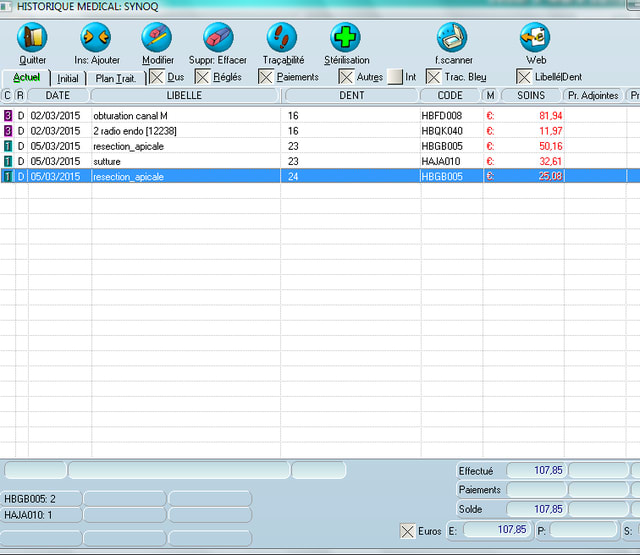Image resolution: width=640 pixels, height=555 pixels.
Task: Toggle the Euros checkbox
Action: 407,530
